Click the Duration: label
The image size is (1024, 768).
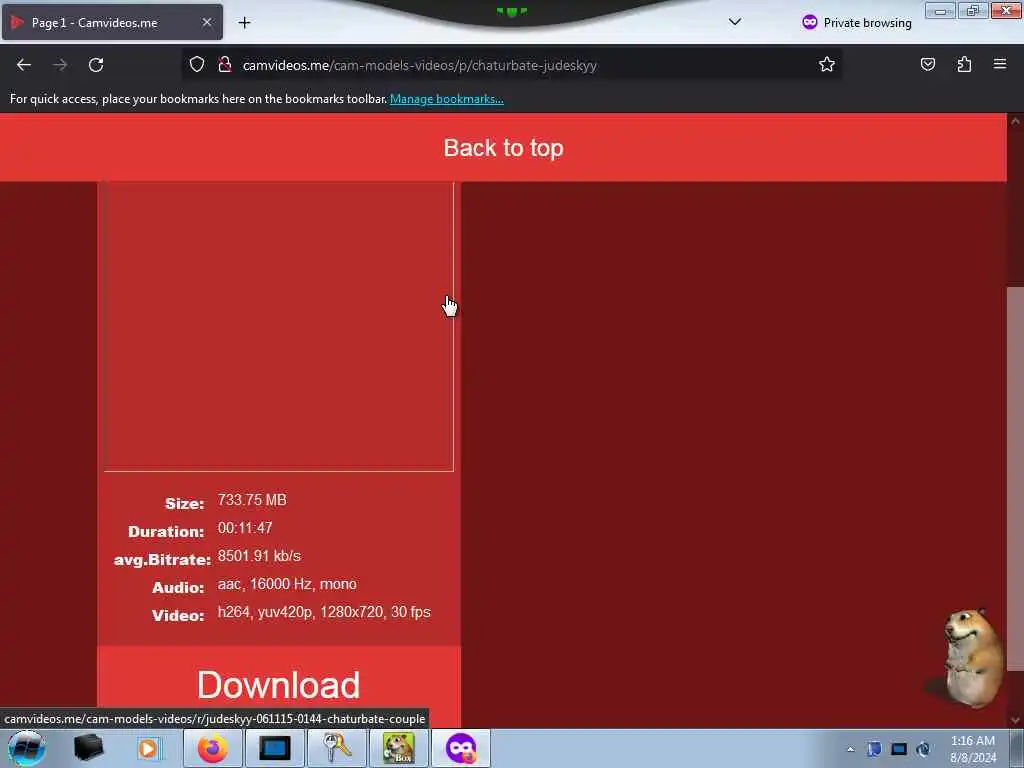pyautogui.click(x=167, y=532)
